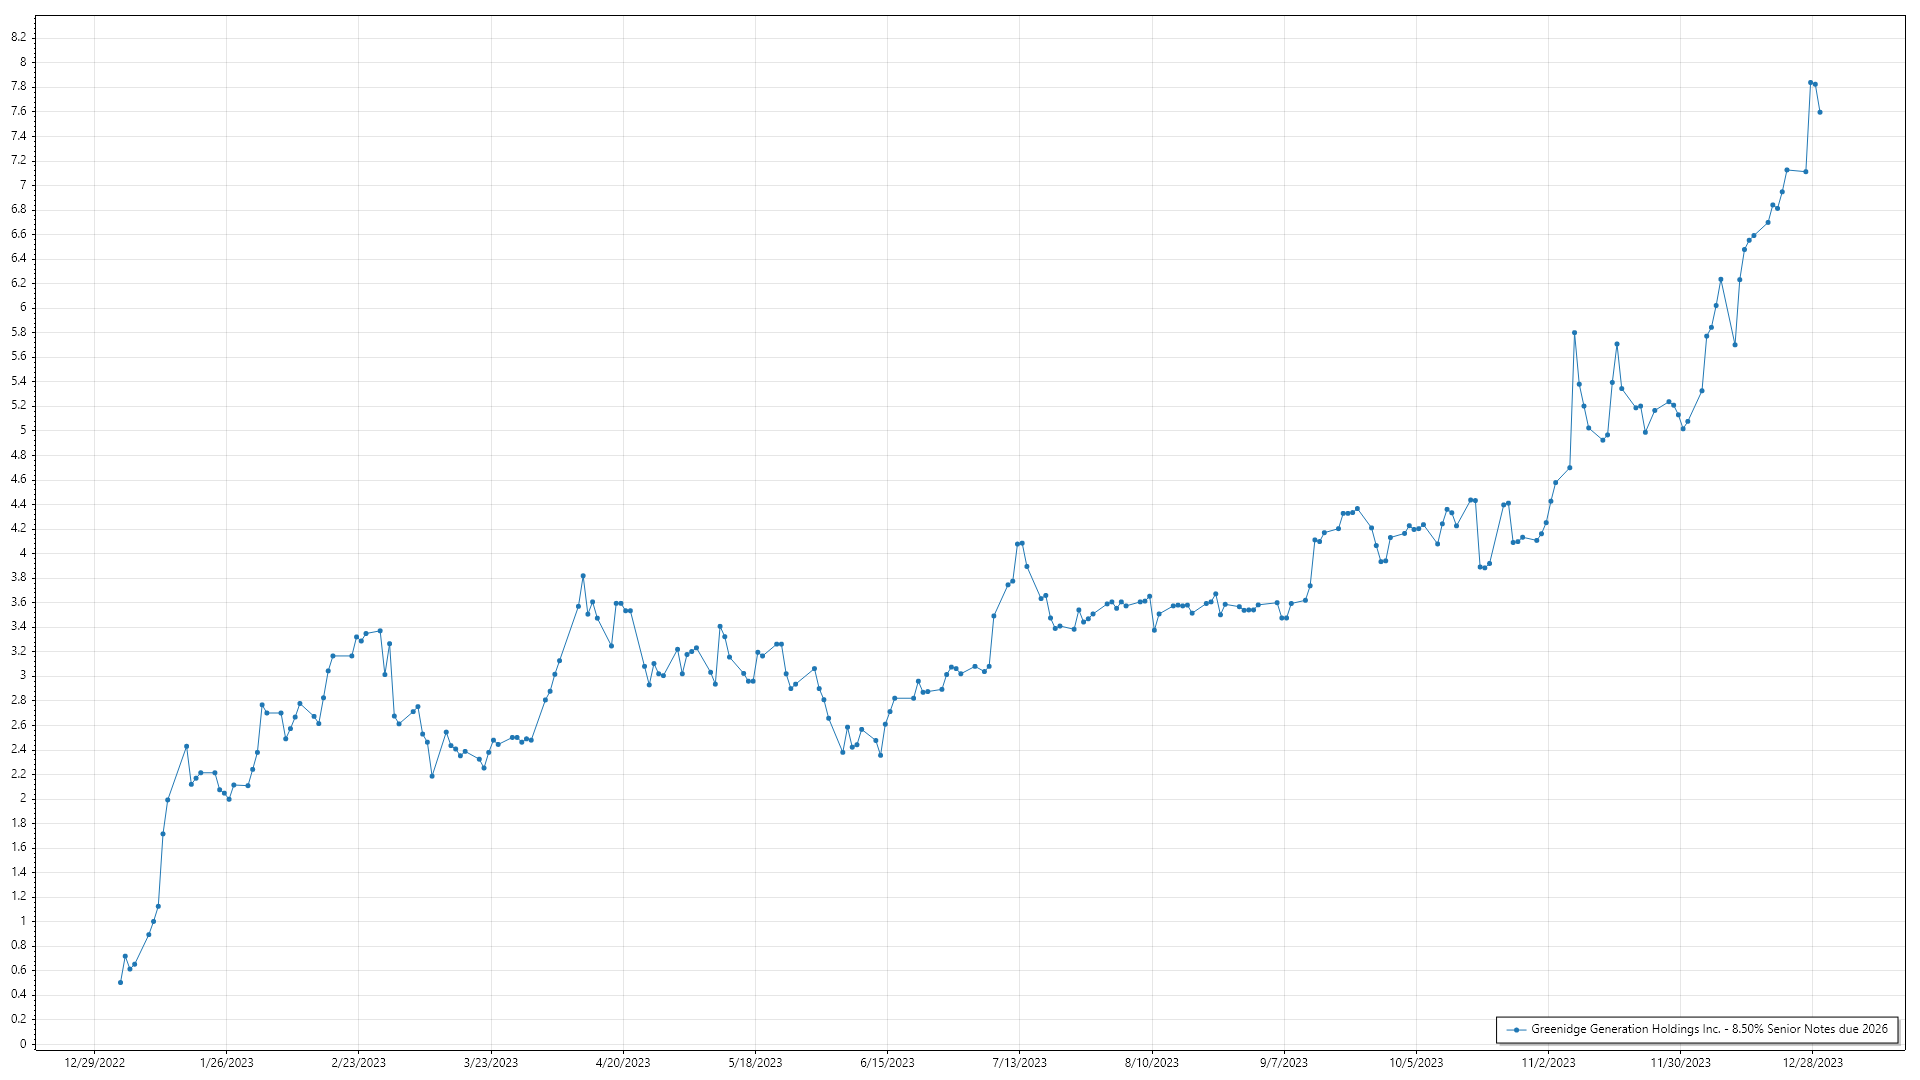This screenshot has width=1920, height=1080.
Task: Click the 8.2 y-axis label
Action: [18, 37]
